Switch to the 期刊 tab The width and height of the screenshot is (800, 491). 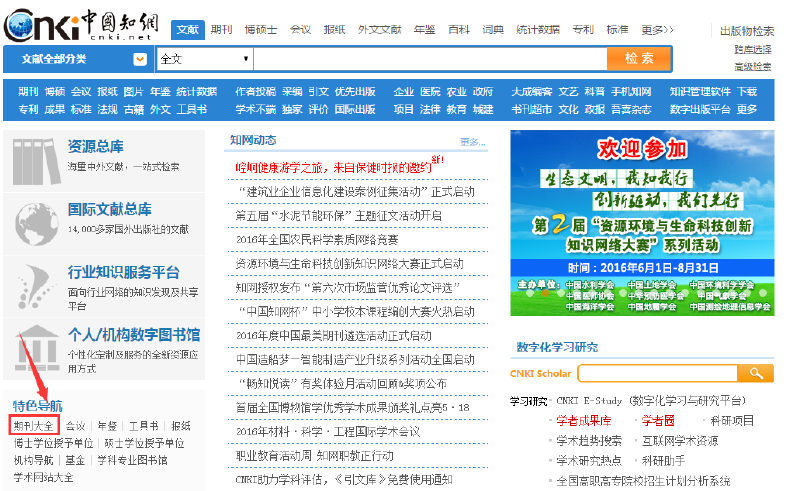click(x=221, y=30)
